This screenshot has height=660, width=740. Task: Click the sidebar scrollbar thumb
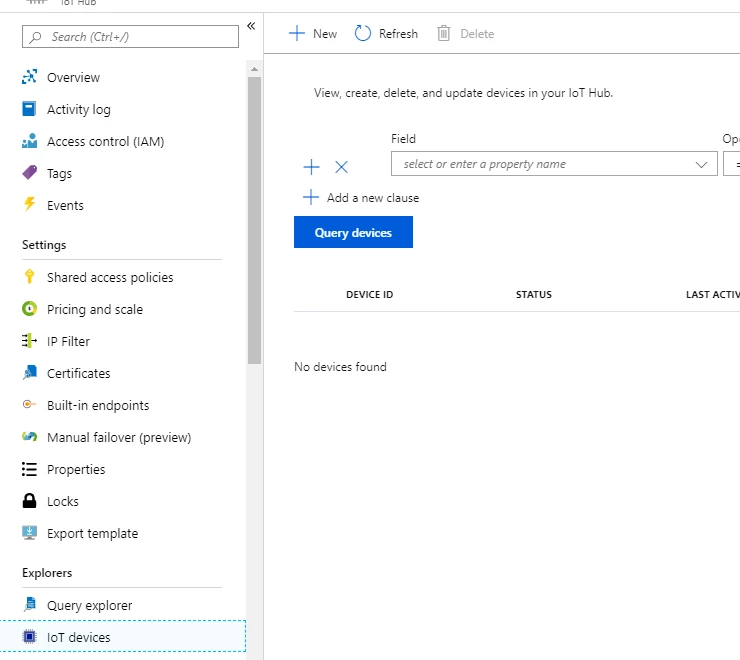[254, 220]
